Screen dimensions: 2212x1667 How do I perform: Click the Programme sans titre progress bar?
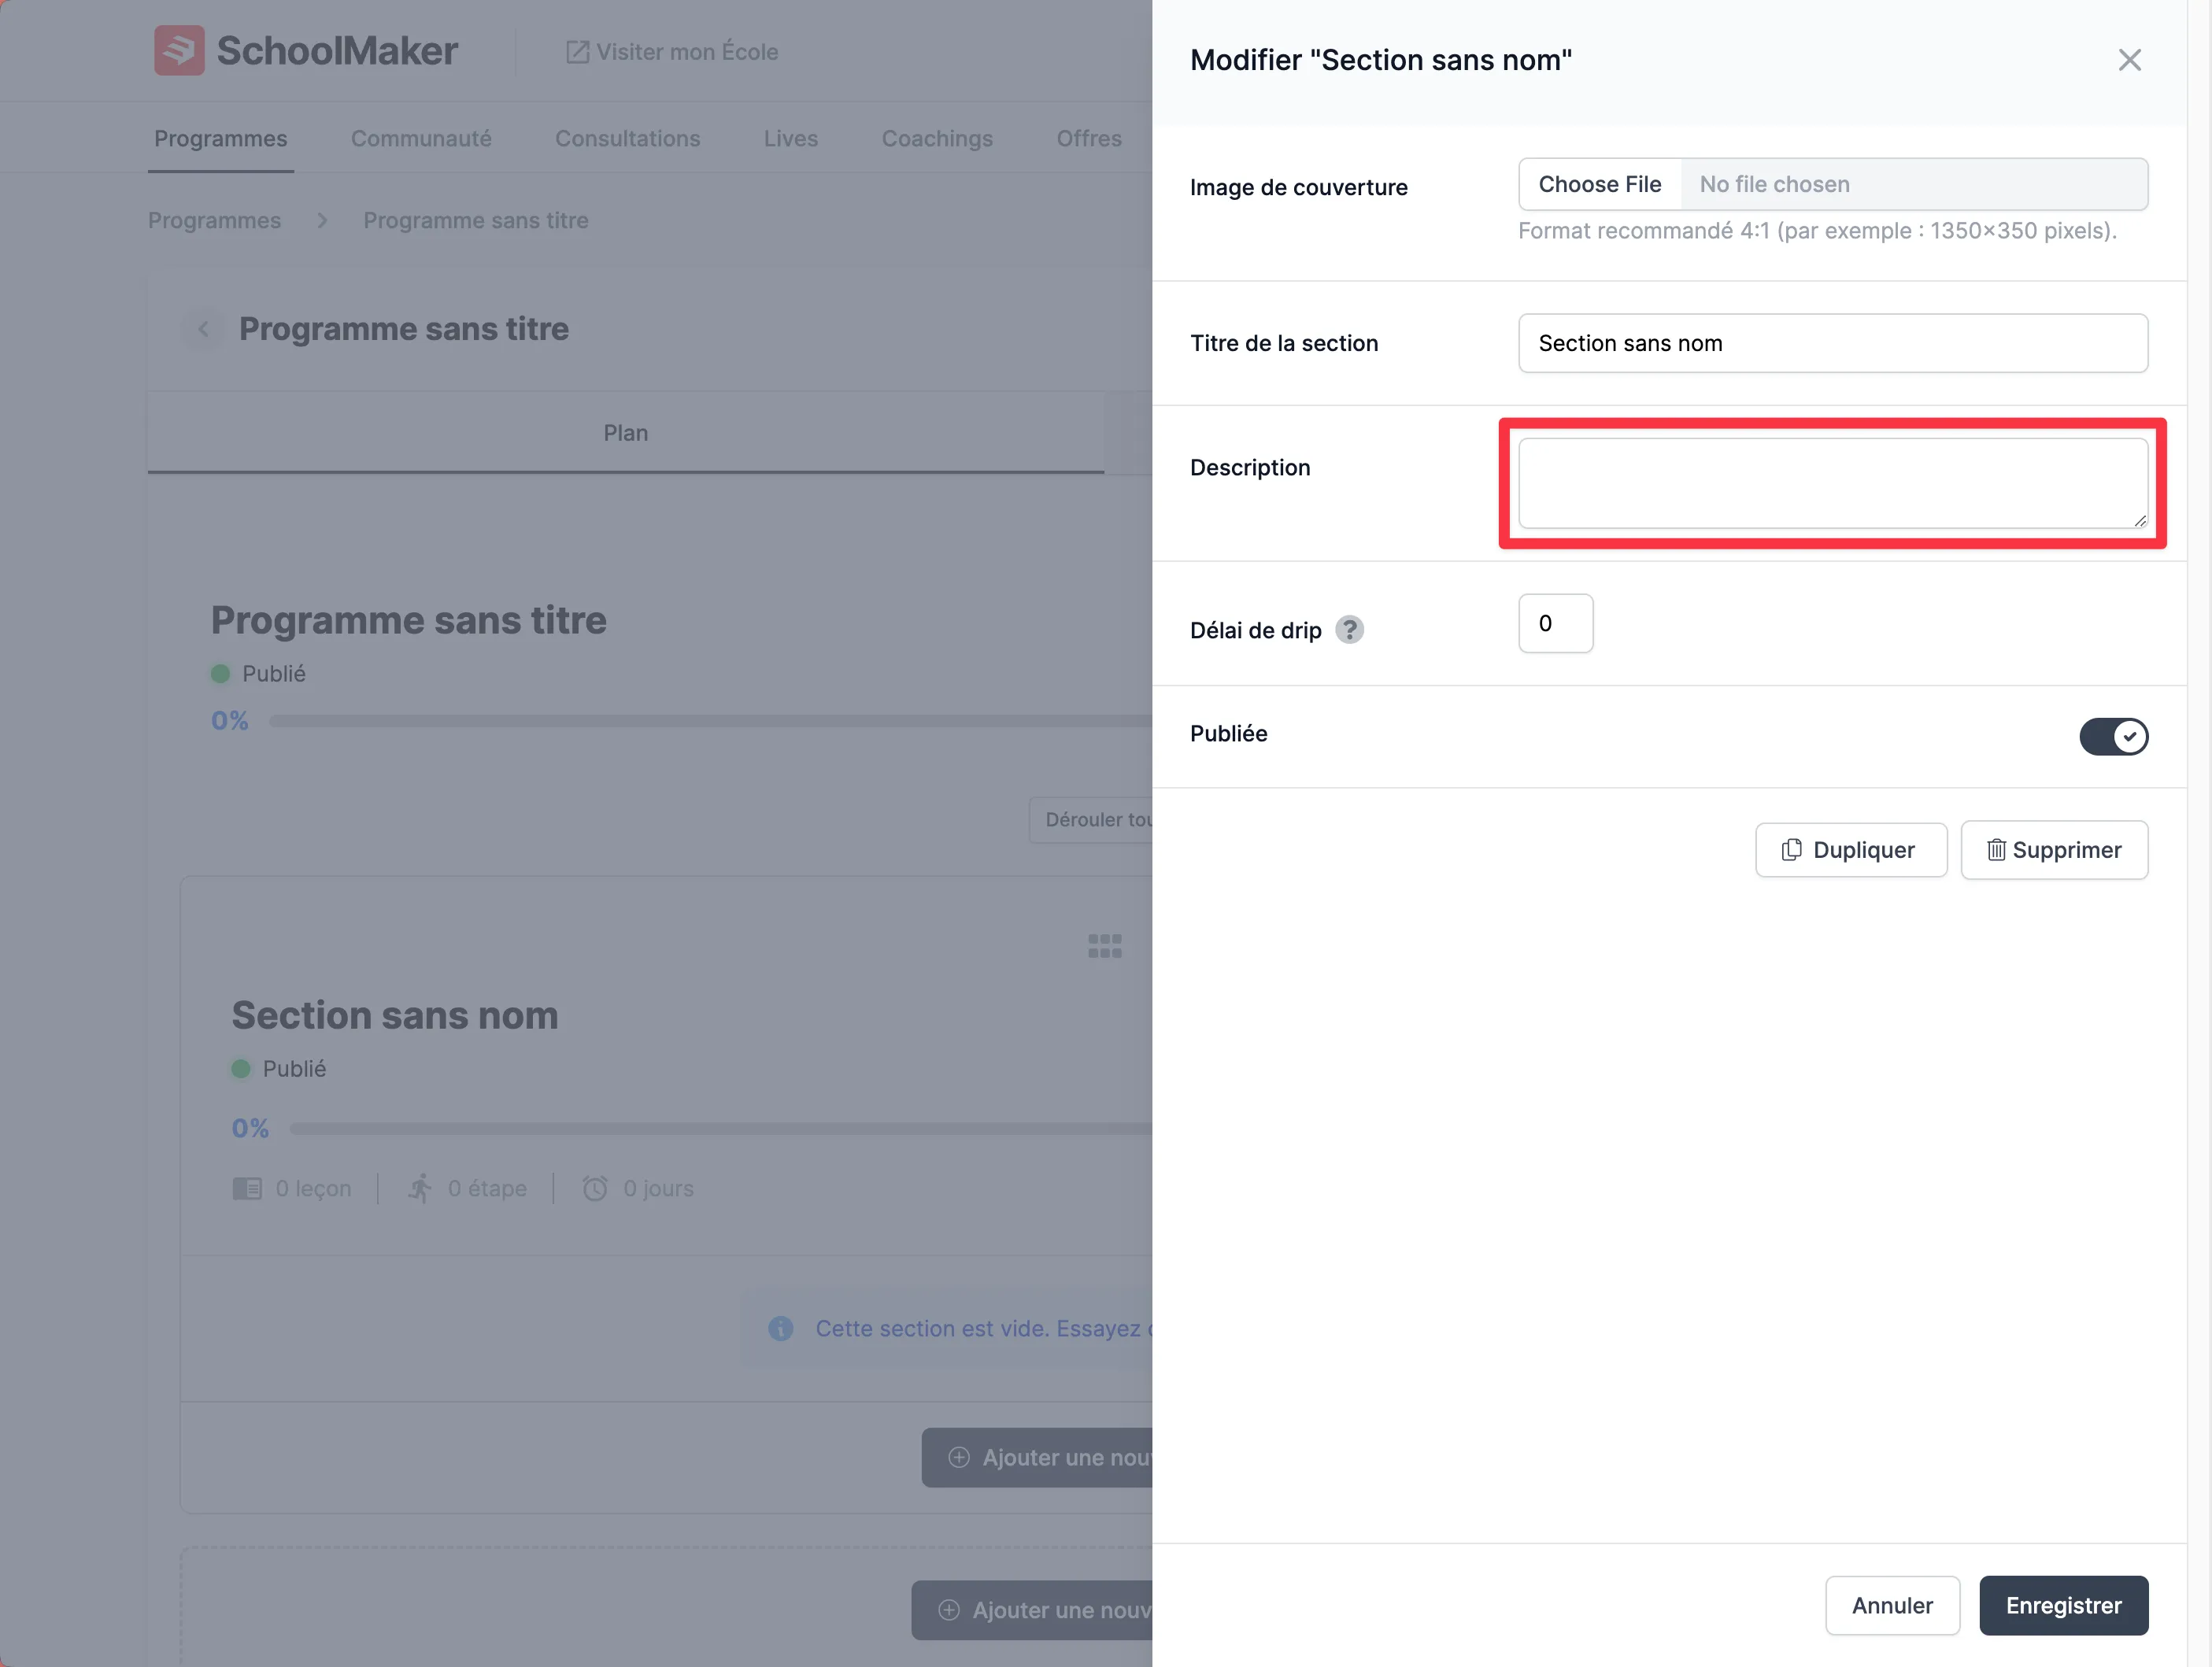click(710, 721)
